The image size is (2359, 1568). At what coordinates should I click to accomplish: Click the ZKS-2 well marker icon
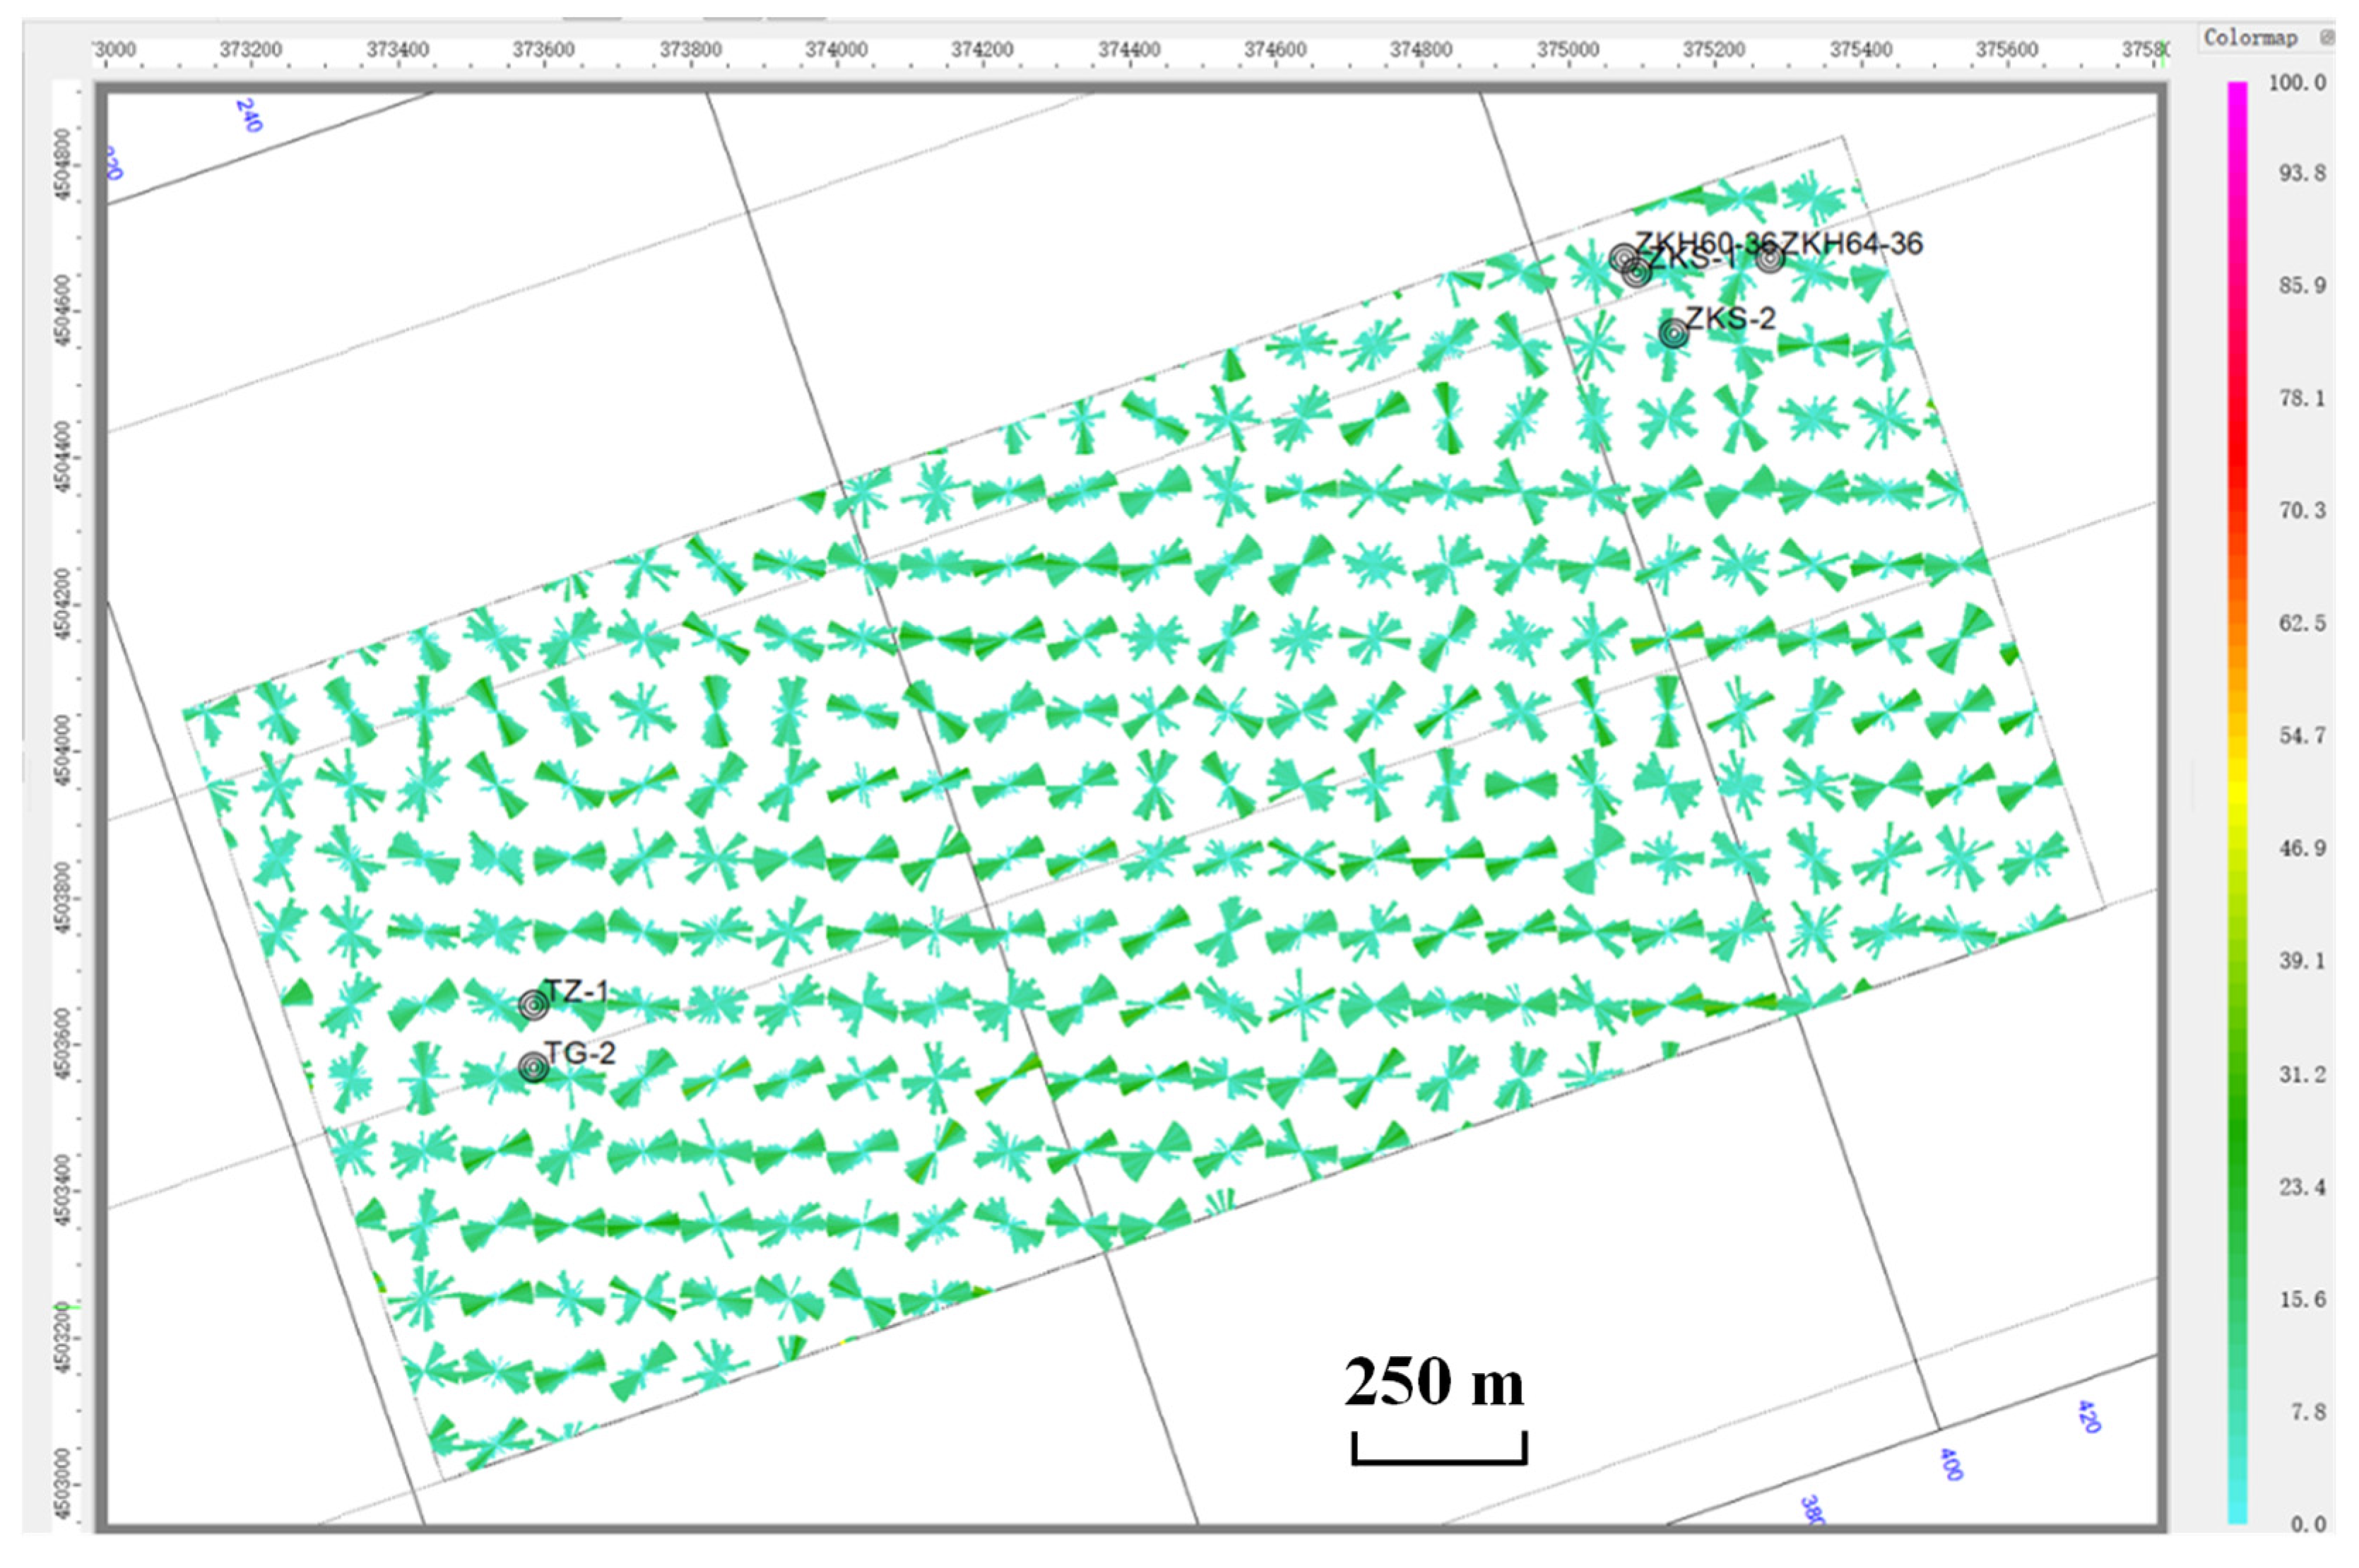1673,333
